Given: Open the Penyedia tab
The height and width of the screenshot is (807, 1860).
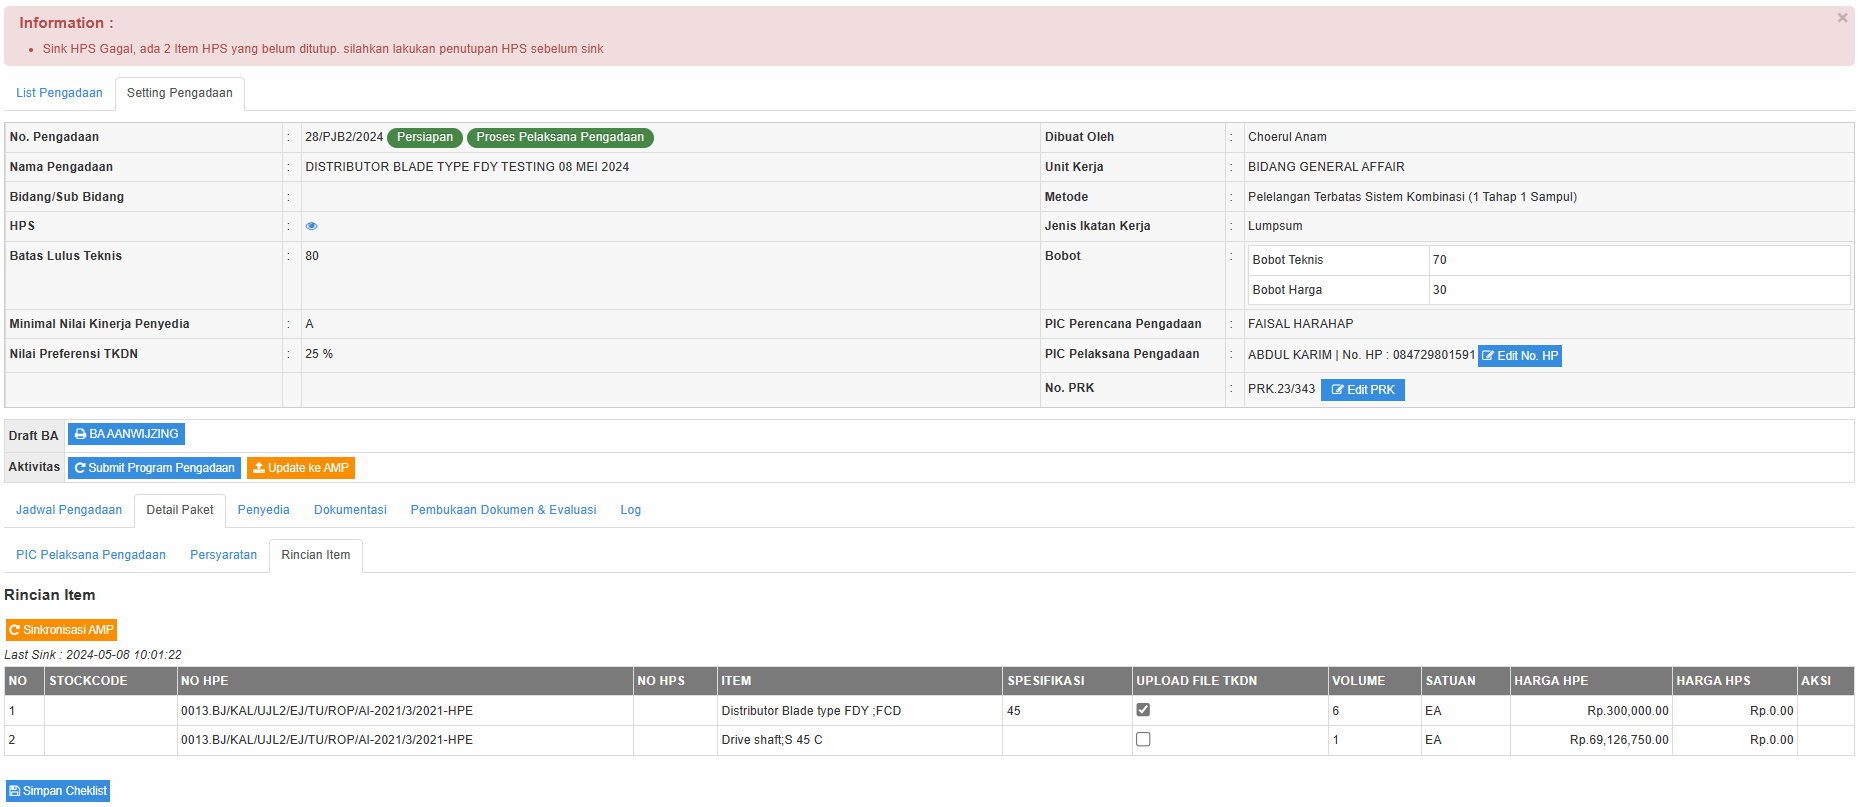Looking at the screenshot, I should click(263, 510).
